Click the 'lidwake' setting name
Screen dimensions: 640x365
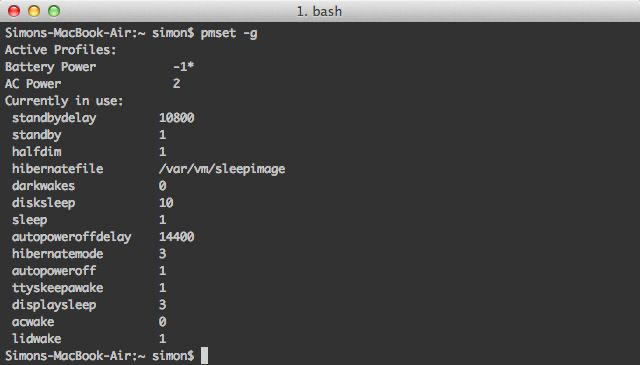[37, 339]
